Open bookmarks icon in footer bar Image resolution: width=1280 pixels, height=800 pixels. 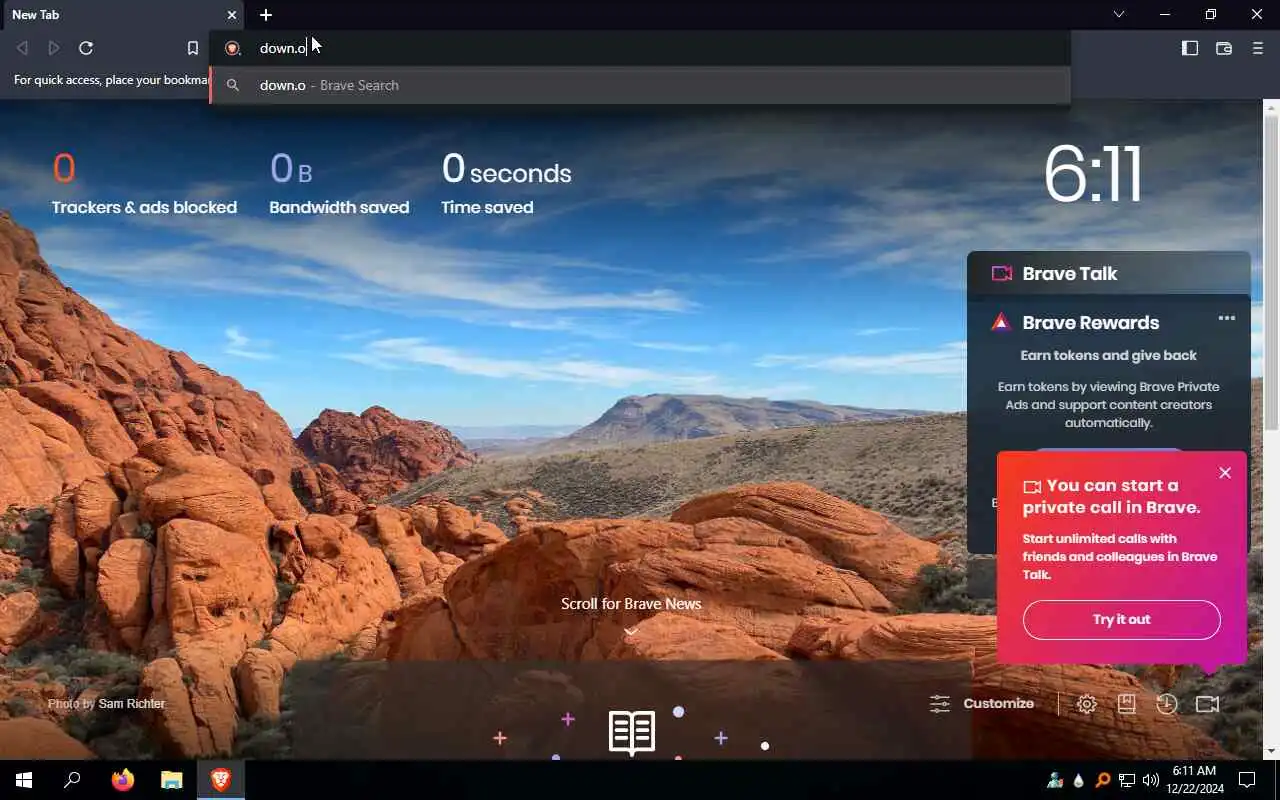point(1127,704)
